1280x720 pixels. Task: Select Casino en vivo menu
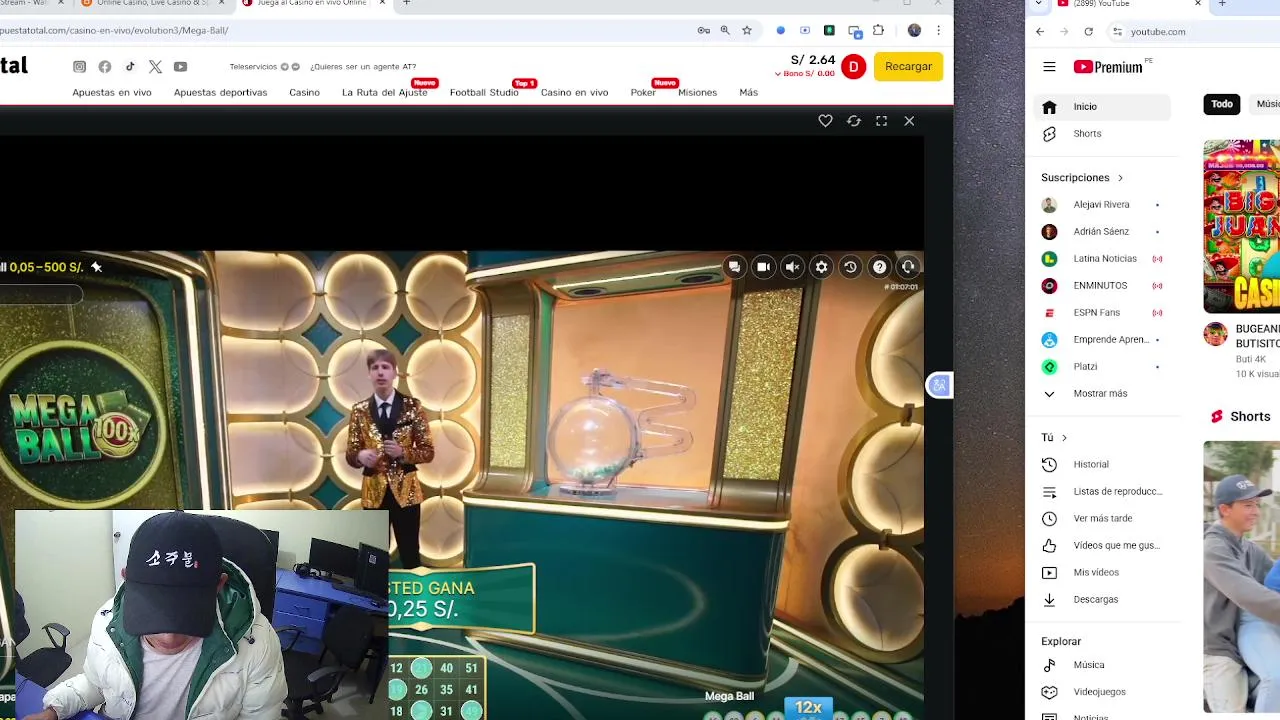[x=574, y=92]
